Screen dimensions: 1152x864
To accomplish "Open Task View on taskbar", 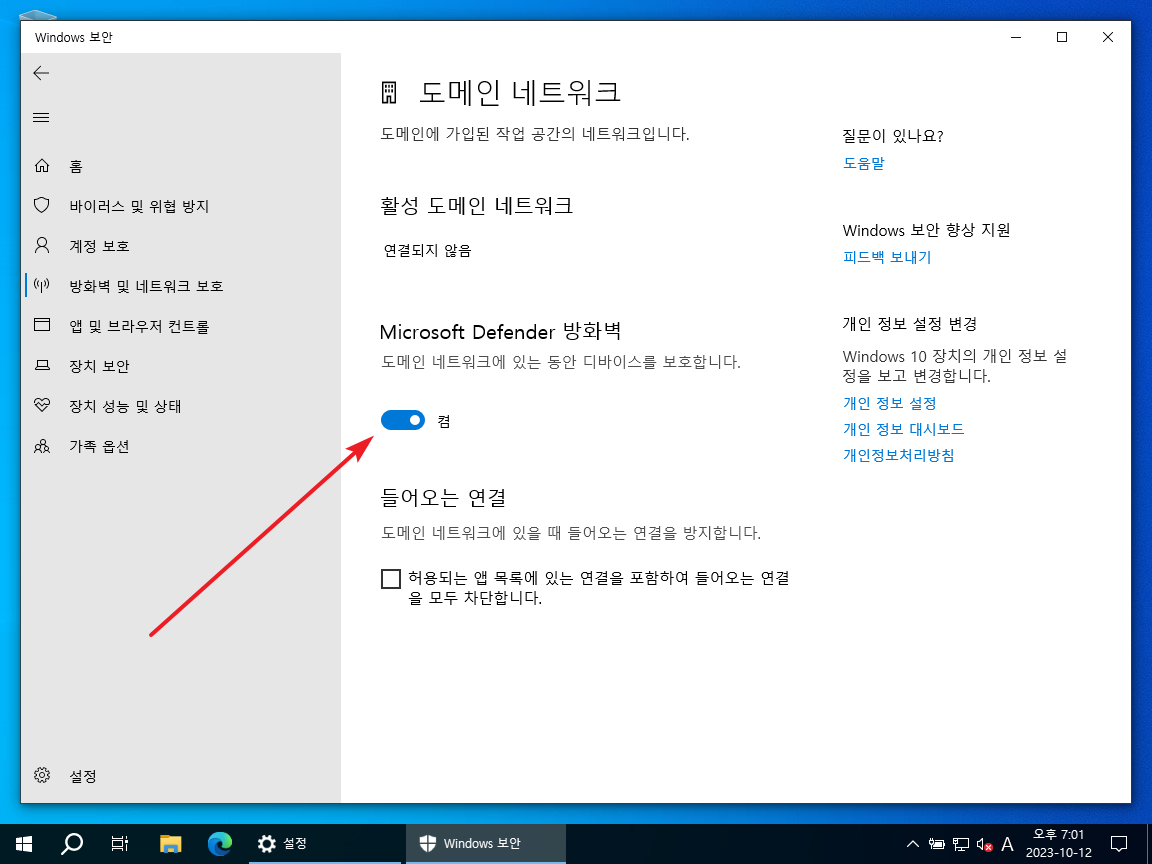I will (120, 843).
